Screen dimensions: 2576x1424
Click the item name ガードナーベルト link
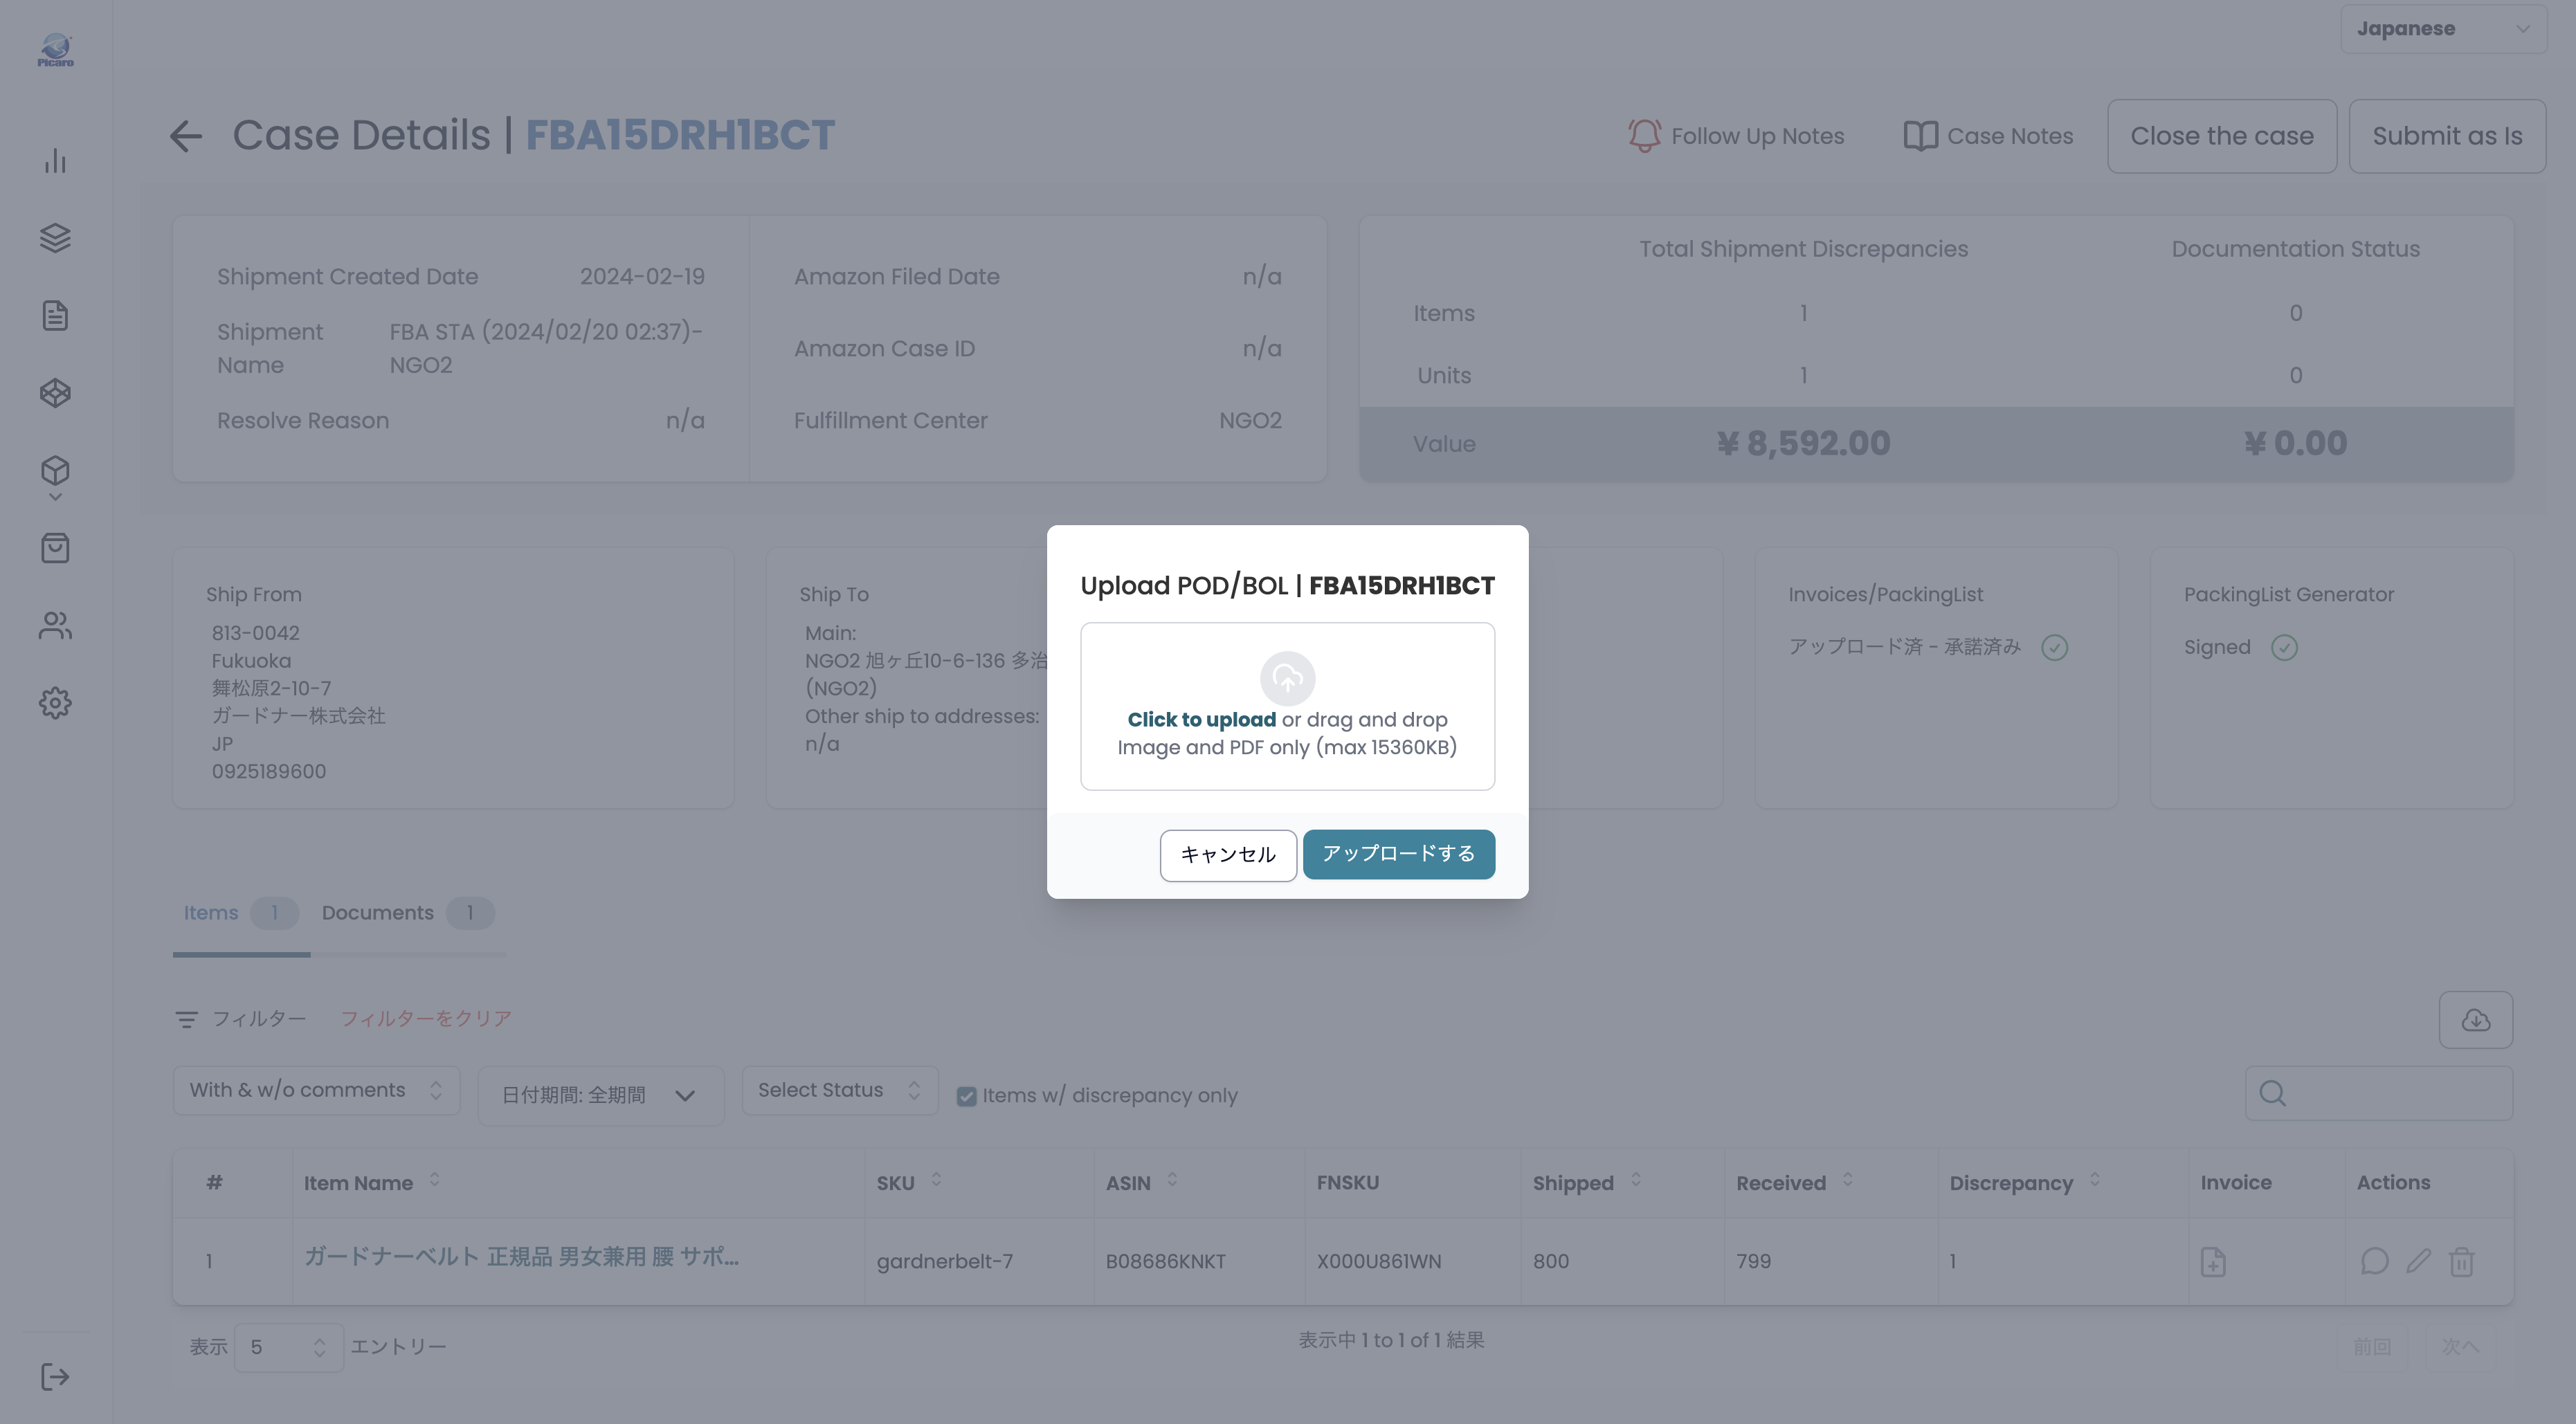click(521, 1257)
